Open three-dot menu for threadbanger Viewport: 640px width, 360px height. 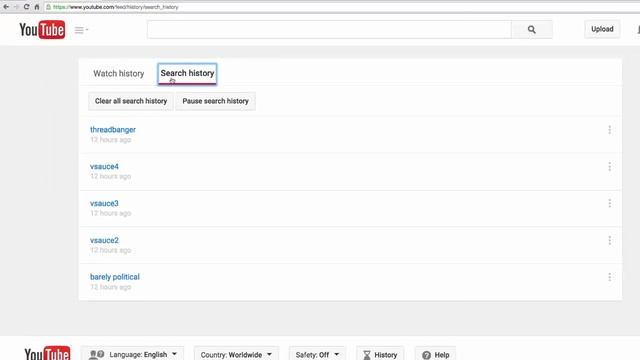(x=609, y=130)
